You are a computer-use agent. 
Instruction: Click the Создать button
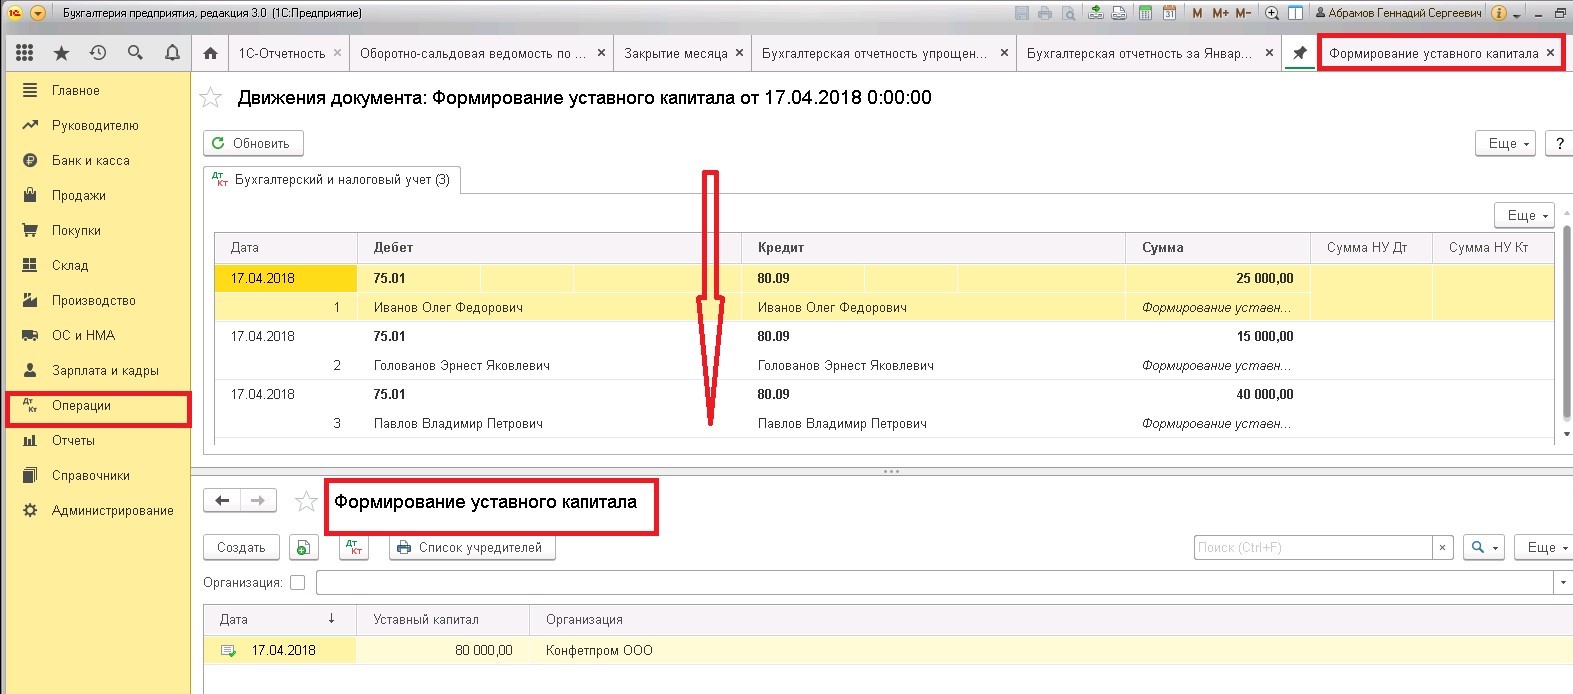[x=241, y=547]
